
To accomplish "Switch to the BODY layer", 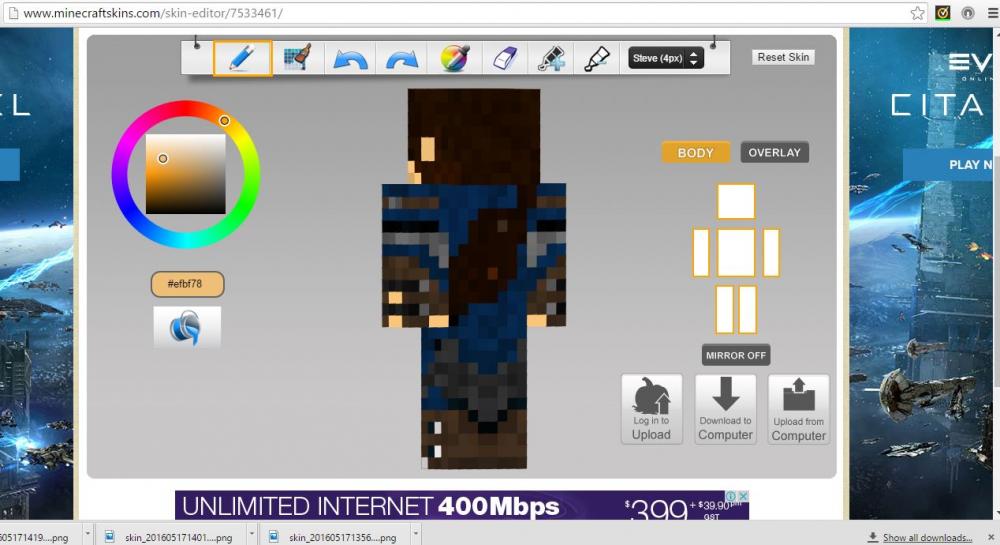I will tap(695, 153).
